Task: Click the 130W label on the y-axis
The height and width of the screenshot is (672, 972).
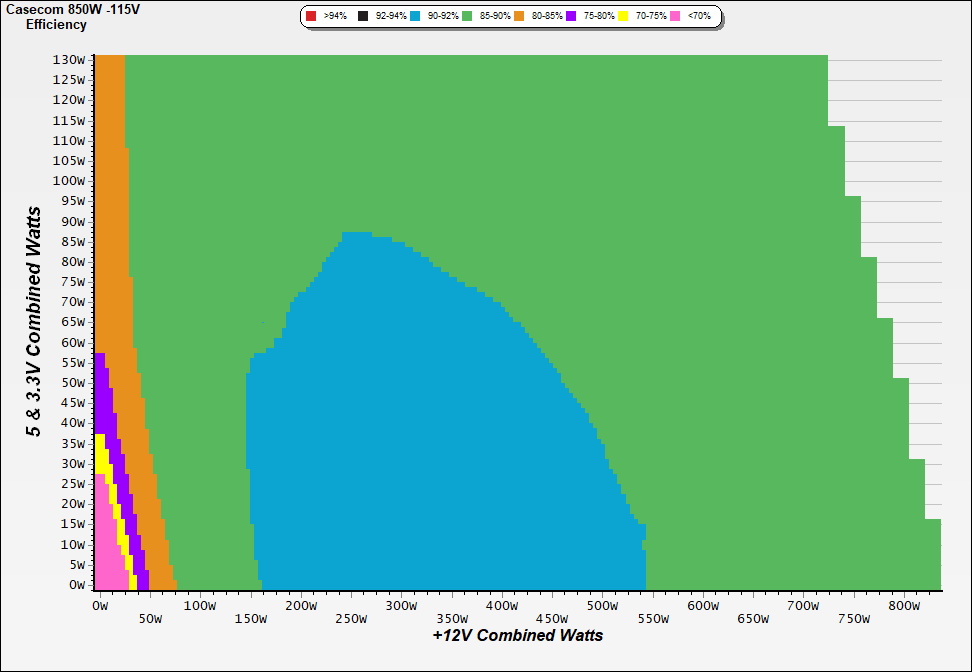Action: (x=69, y=59)
